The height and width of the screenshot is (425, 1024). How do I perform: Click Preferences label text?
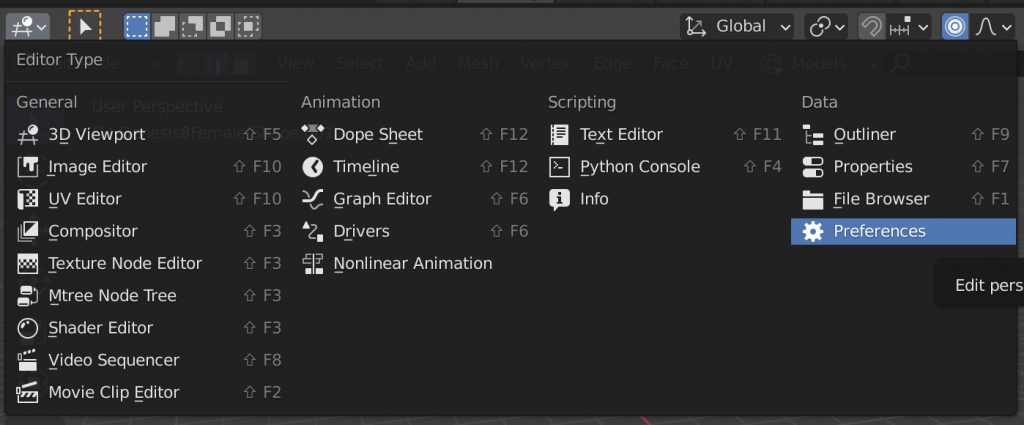(x=879, y=231)
